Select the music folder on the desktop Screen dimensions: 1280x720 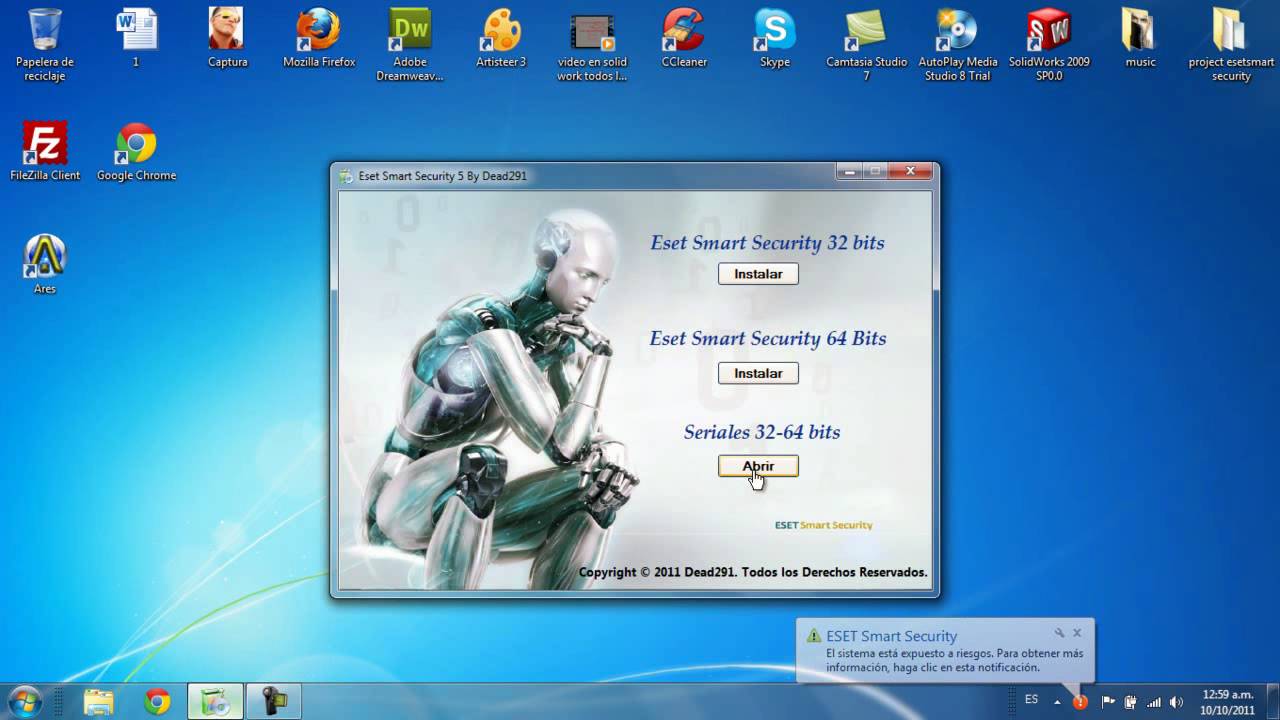point(1140,38)
